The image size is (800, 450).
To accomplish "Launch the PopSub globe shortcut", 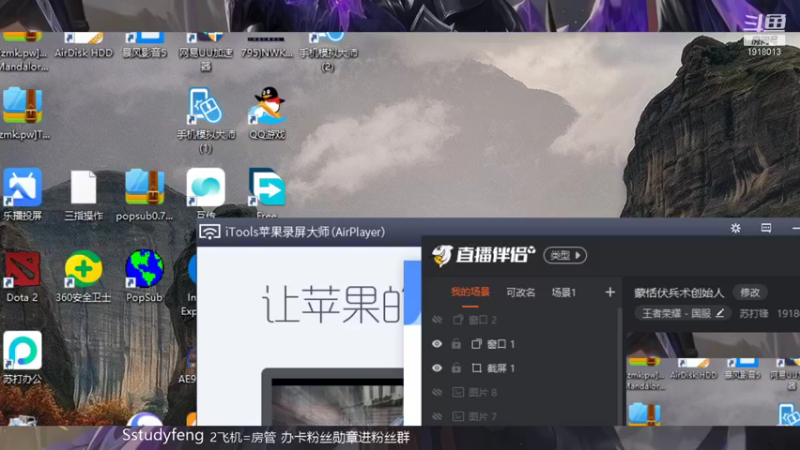I will pyautogui.click(x=144, y=276).
